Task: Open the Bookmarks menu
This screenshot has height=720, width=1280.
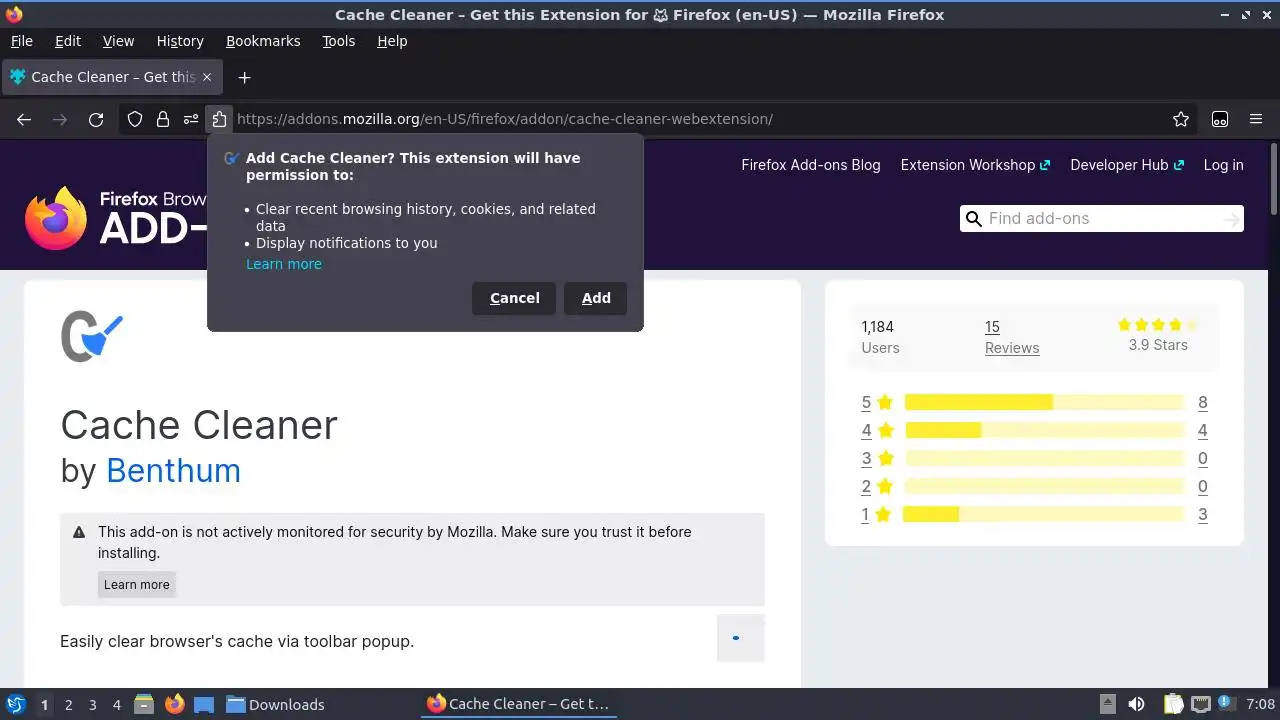Action: (x=263, y=41)
